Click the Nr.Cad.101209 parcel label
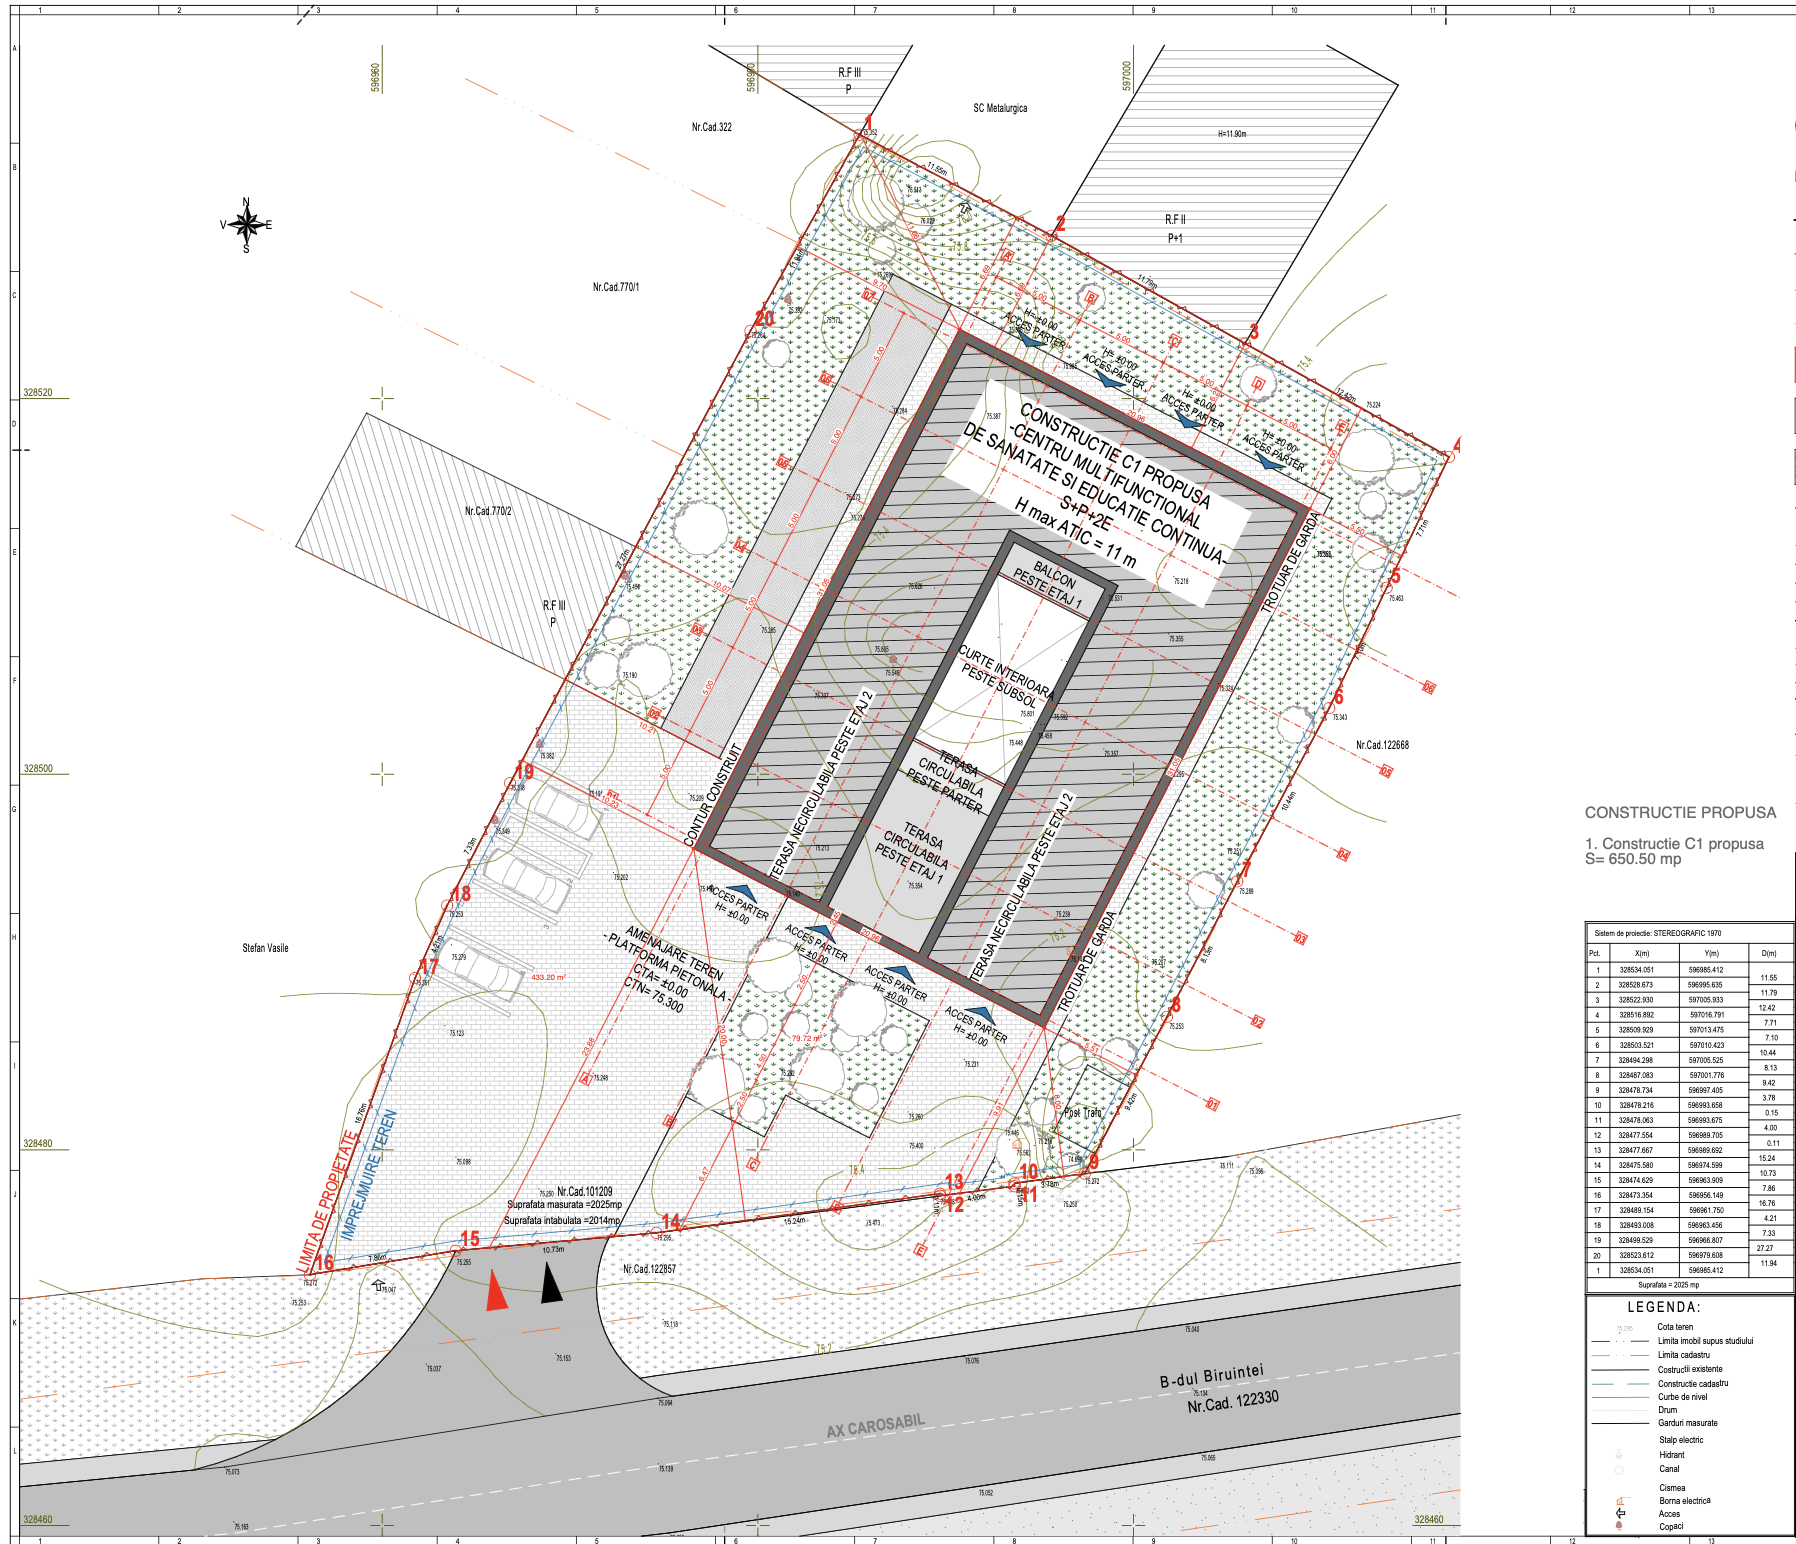The height and width of the screenshot is (1544, 1796). (585, 1192)
